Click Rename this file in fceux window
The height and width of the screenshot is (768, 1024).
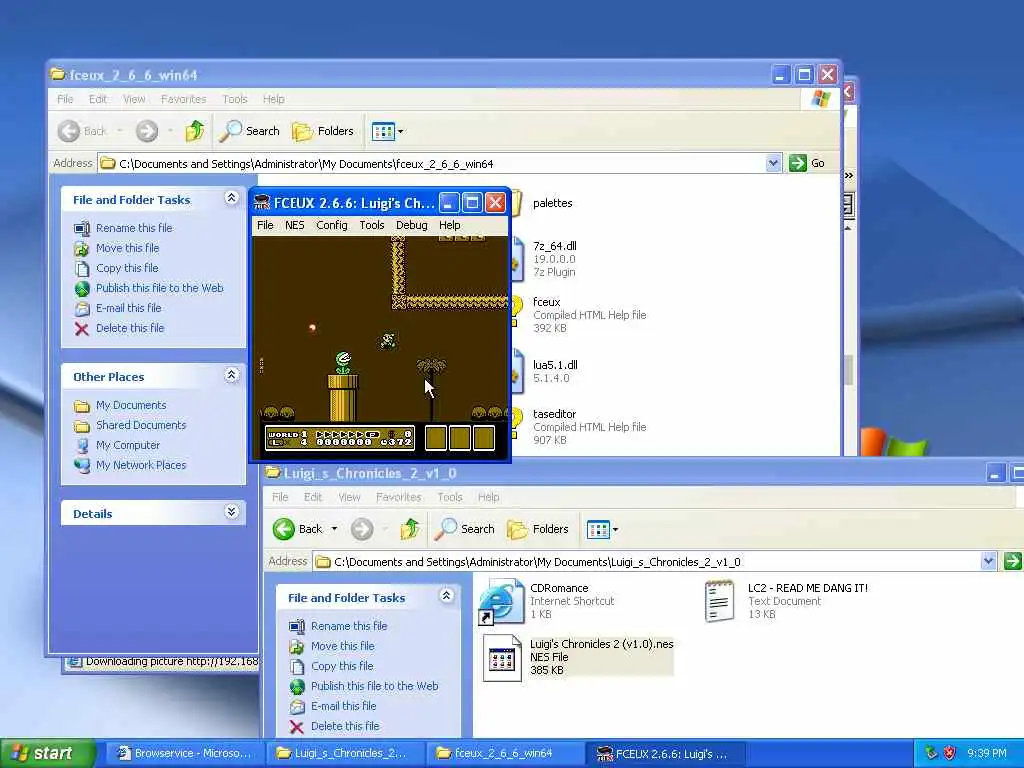coord(134,228)
